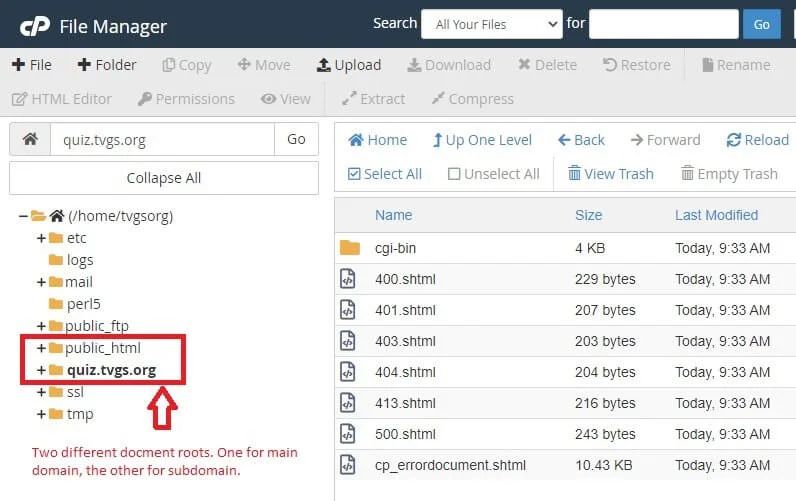Create a new folder with Folder button
The width and height of the screenshot is (796, 501).
(107, 65)
